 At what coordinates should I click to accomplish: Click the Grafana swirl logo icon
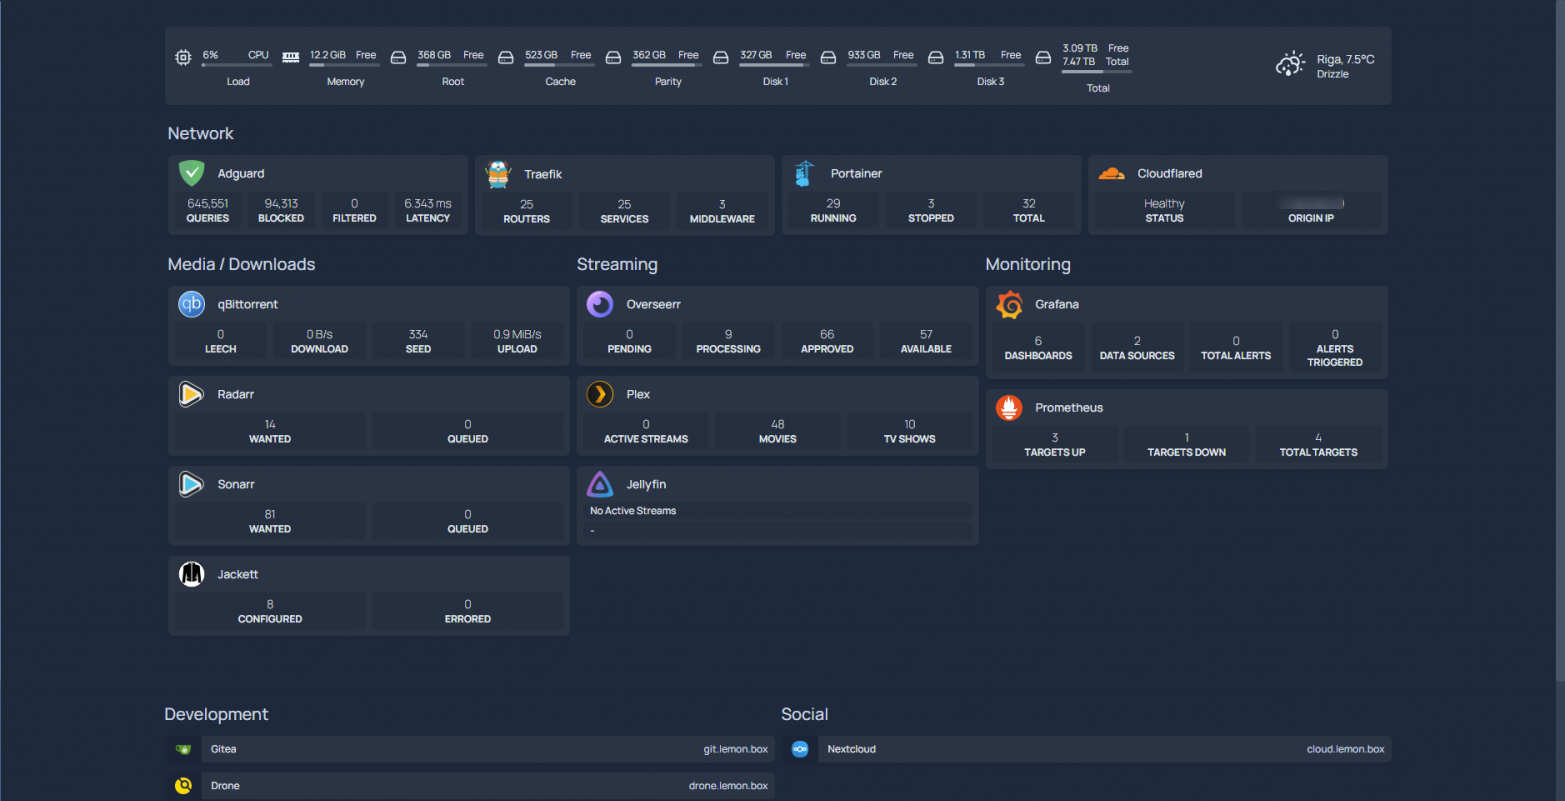point(1009,304)
